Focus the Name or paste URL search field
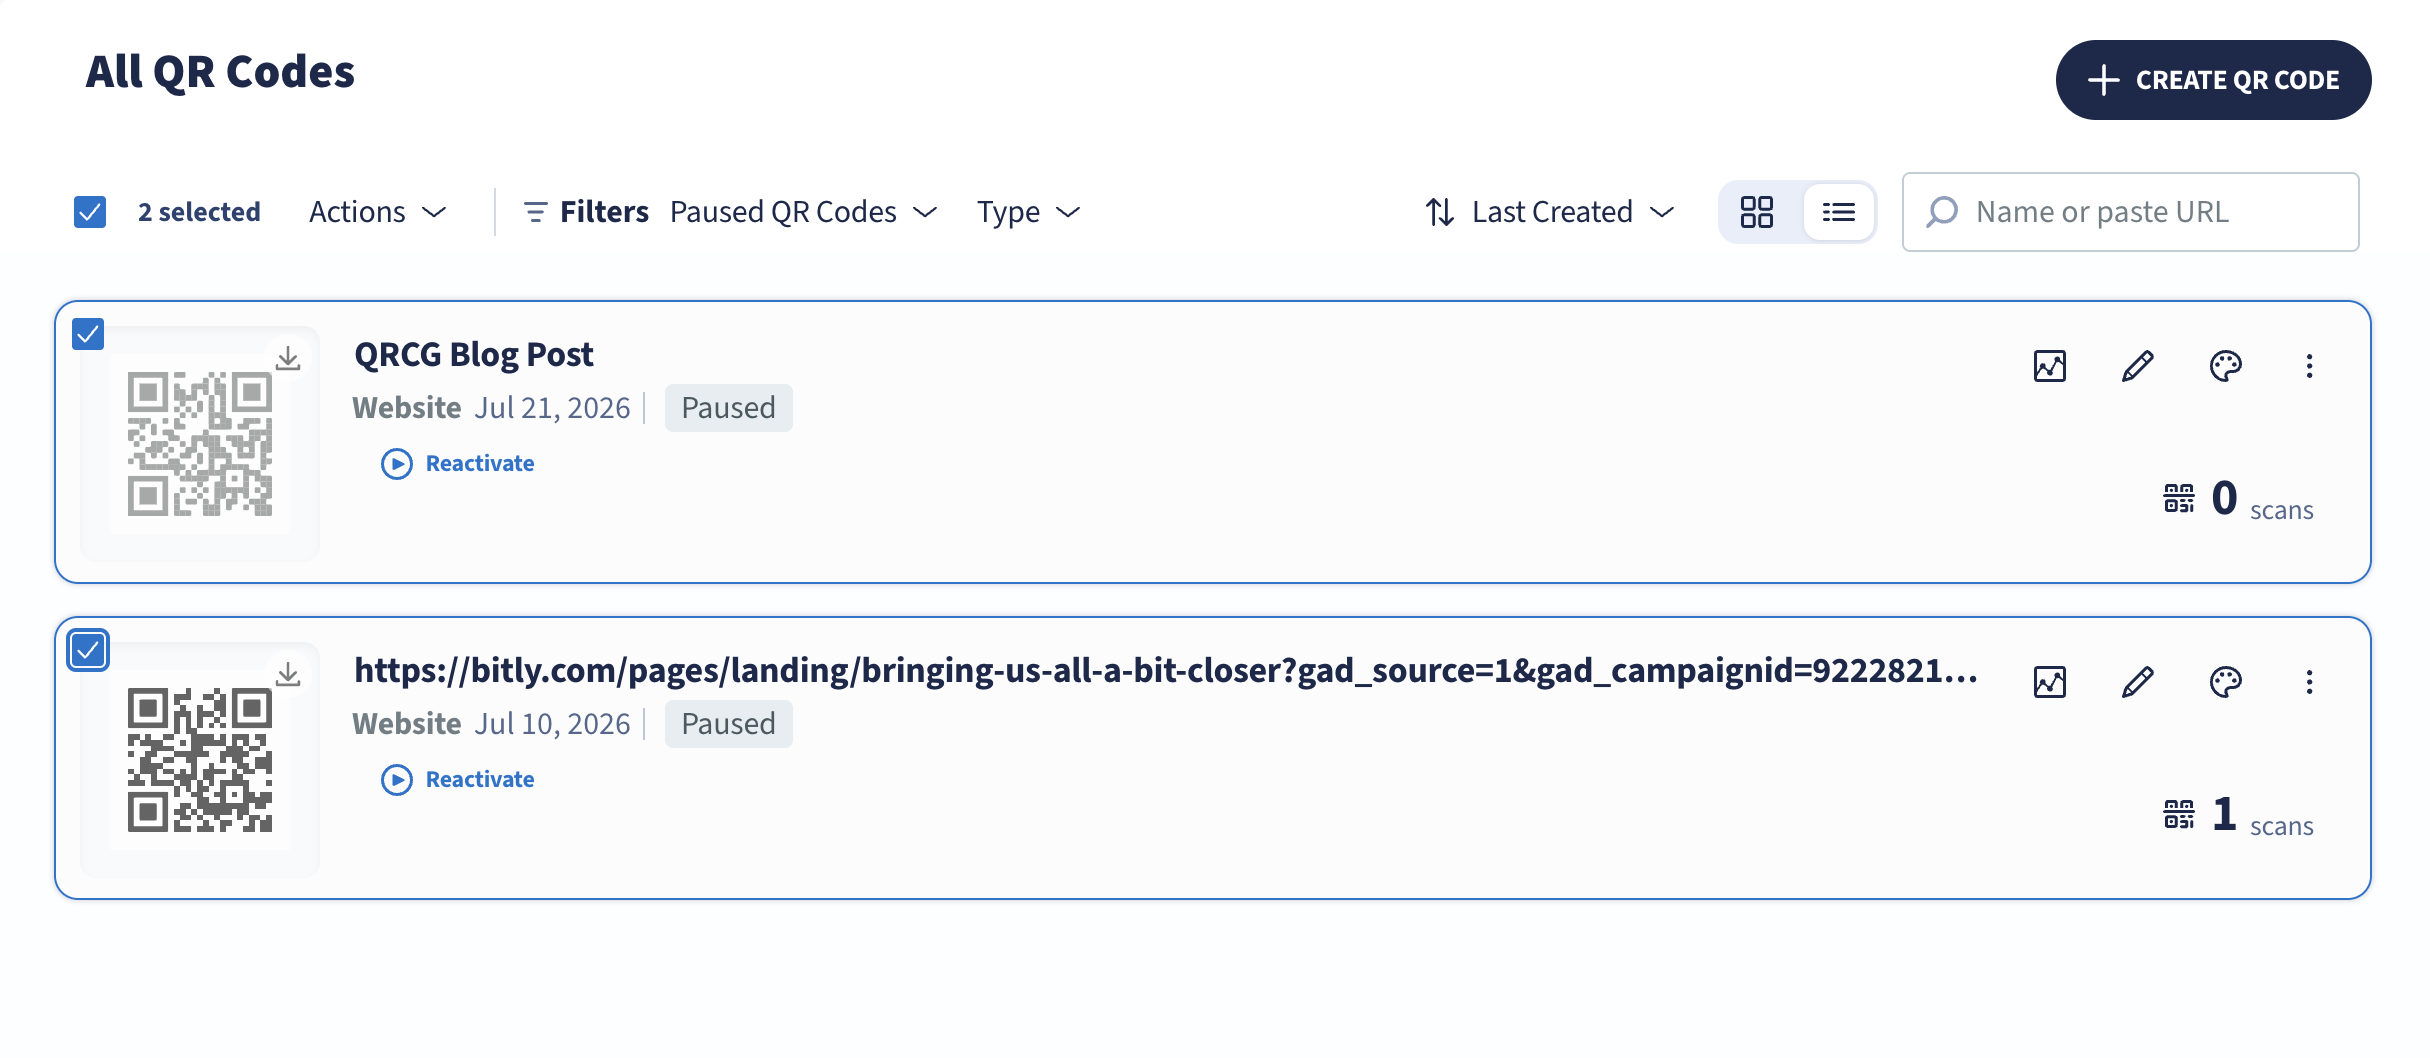The width and height of the screenshot is (2430, 1058). point(2130,212)
